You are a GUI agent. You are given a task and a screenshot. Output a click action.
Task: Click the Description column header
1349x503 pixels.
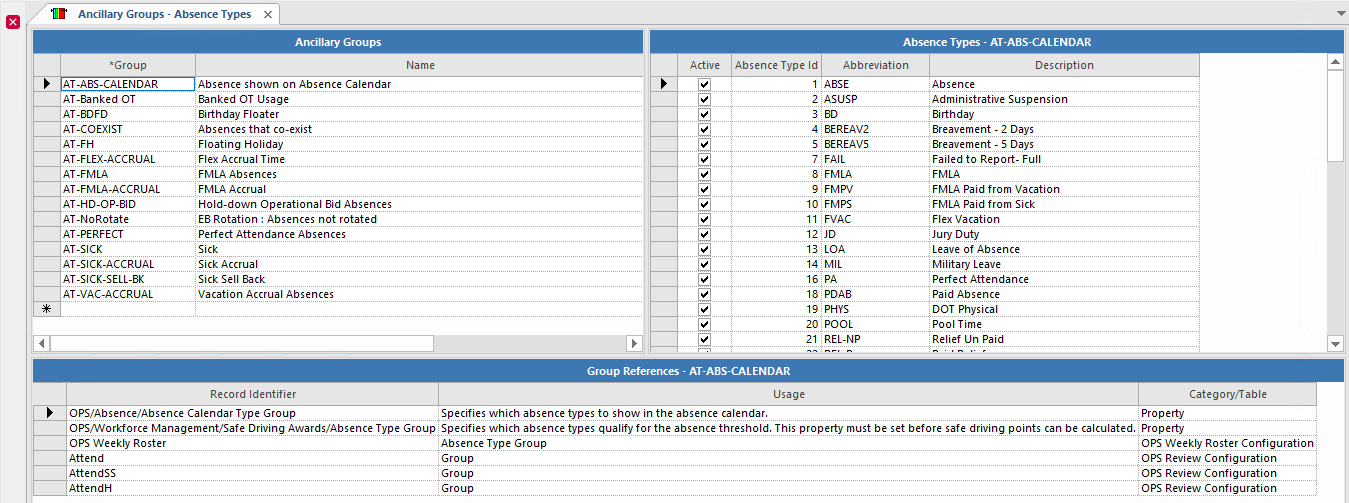coord(1064,65)
